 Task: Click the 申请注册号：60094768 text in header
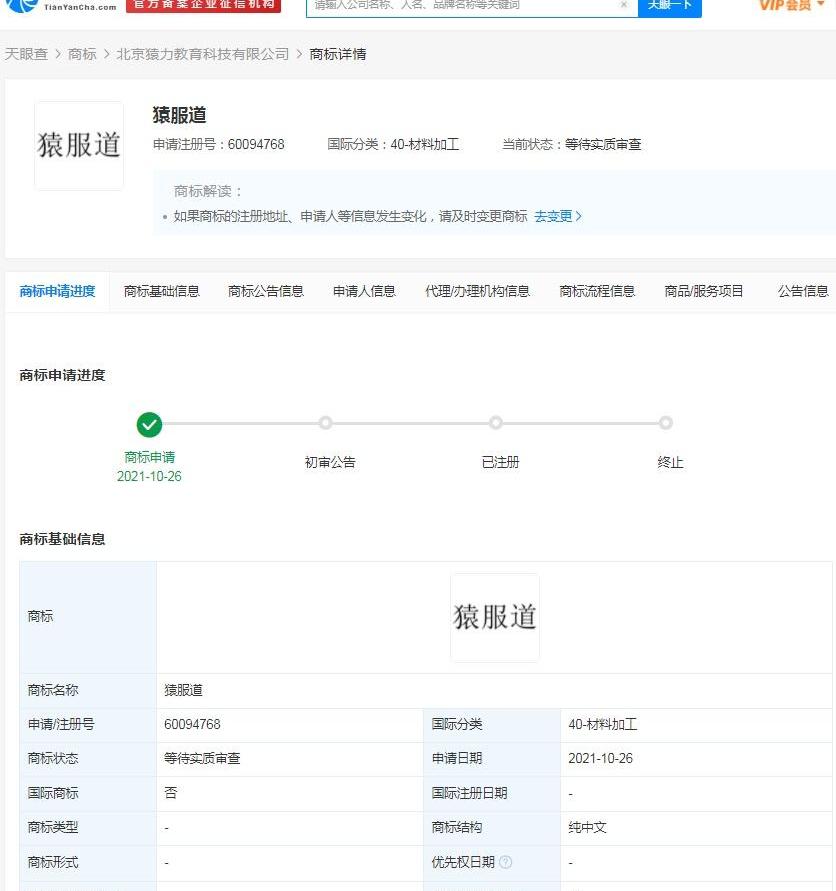pos(218,144)
